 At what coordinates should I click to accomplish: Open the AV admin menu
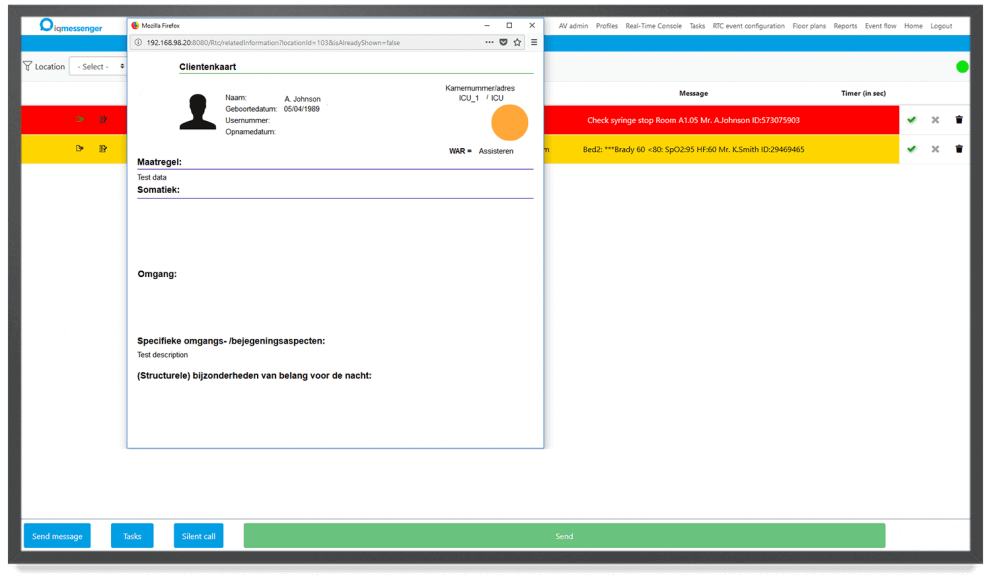tap(573, 26)
